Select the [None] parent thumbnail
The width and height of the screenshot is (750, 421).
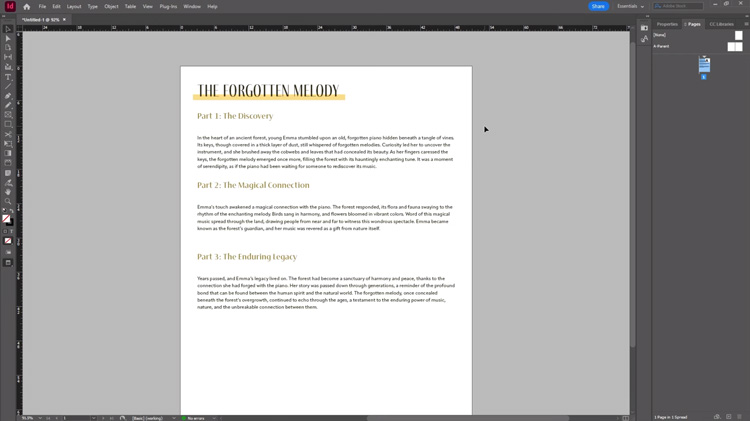tap(739, 35)
